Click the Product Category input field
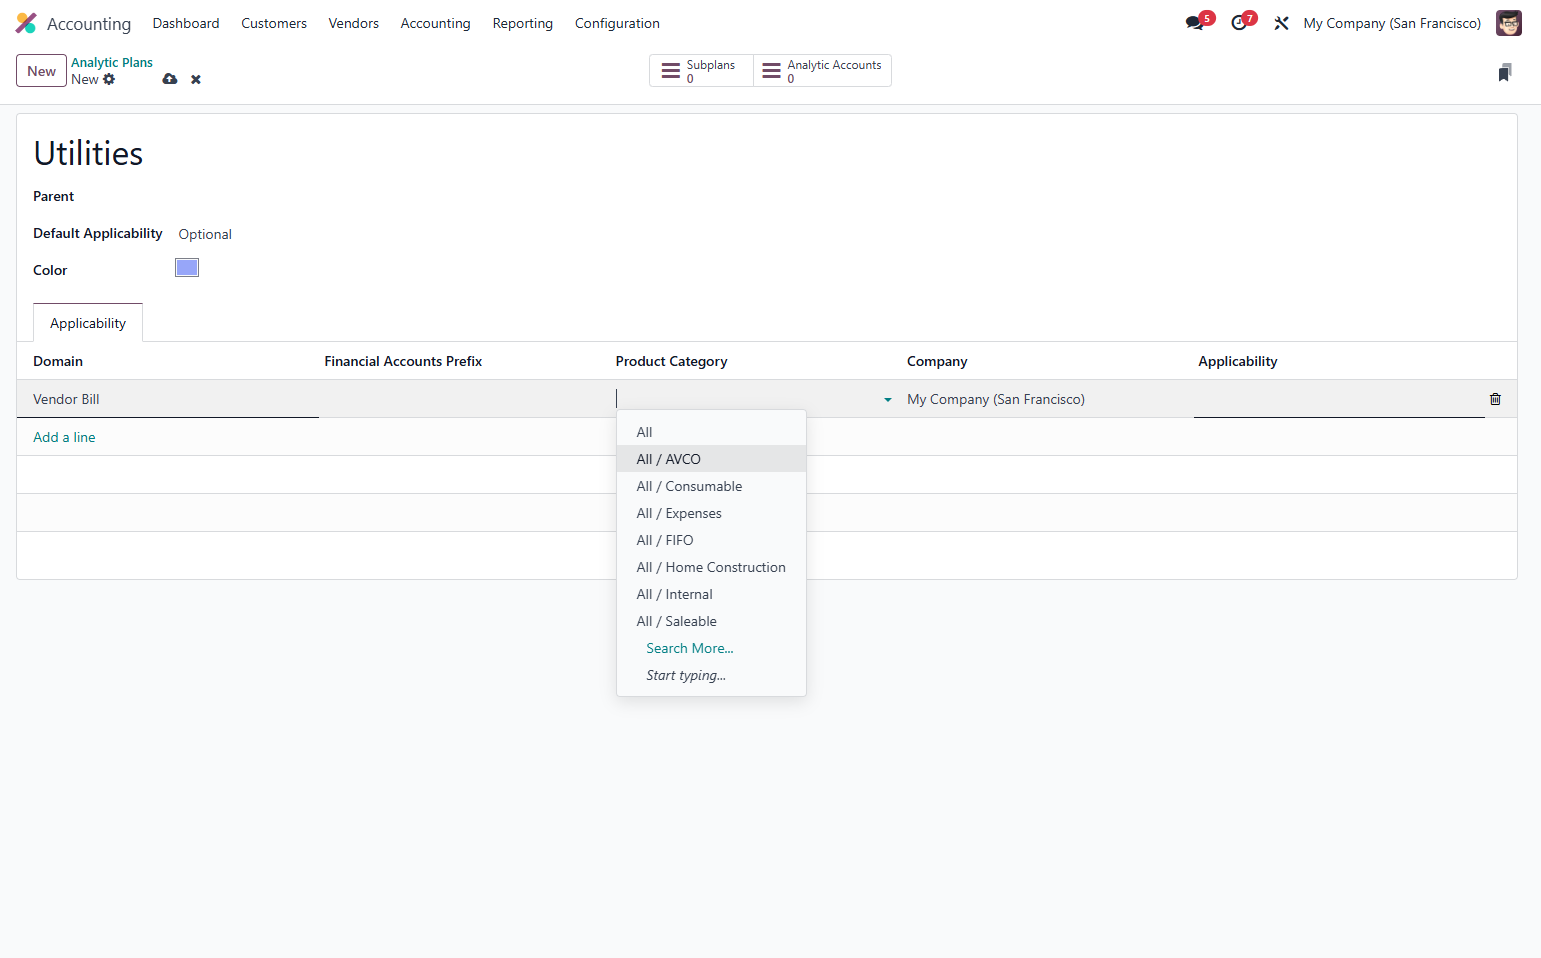The width and height of the screenshot is (1541, 958). pos(747,399)
